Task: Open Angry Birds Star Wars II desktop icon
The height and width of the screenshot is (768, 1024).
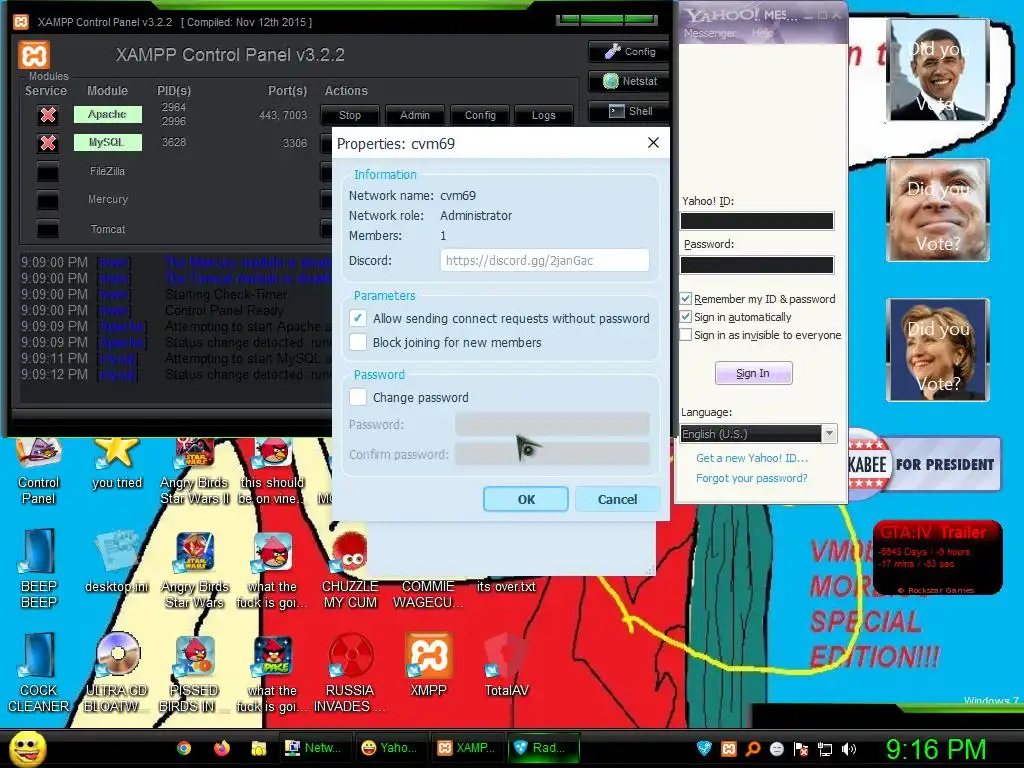Action: pos(195,472)
